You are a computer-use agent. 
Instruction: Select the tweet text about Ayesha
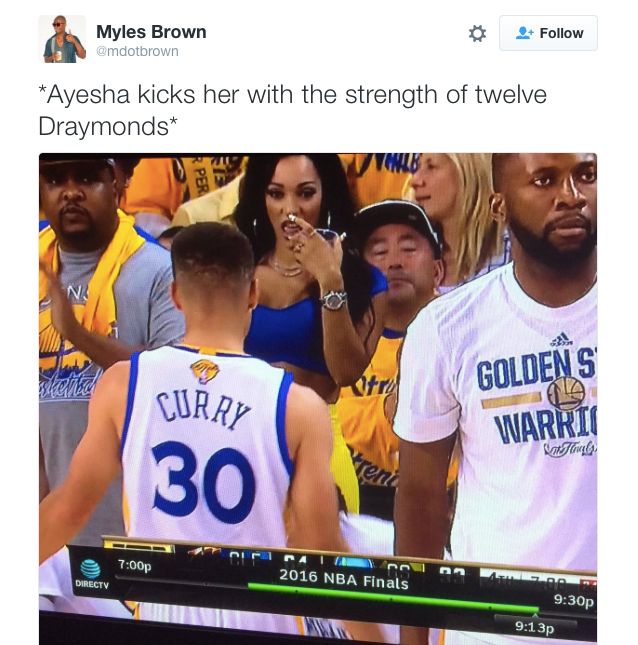pos(292,110)
